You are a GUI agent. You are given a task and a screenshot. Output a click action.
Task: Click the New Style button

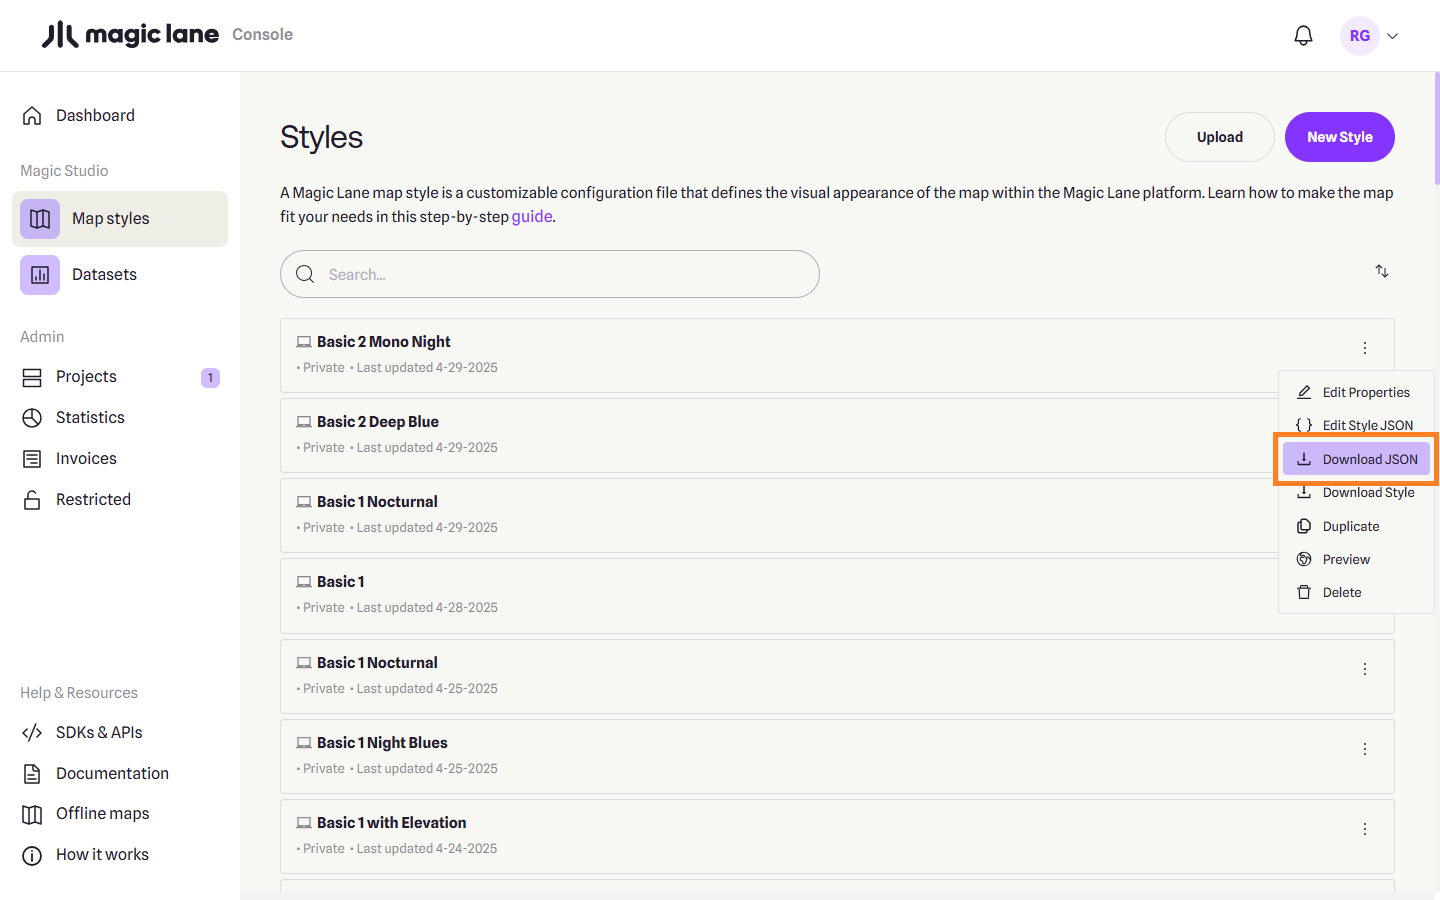tap(1339, 137)
